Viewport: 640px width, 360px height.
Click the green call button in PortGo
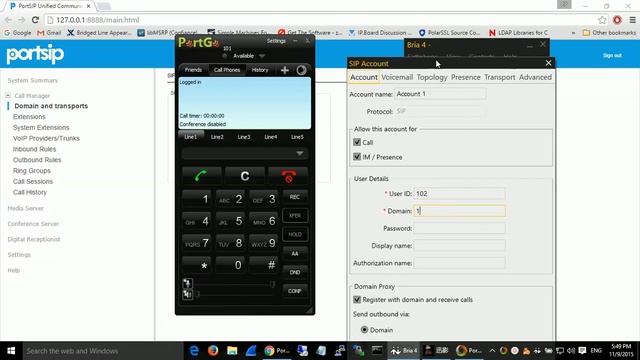tap(202, 176)
